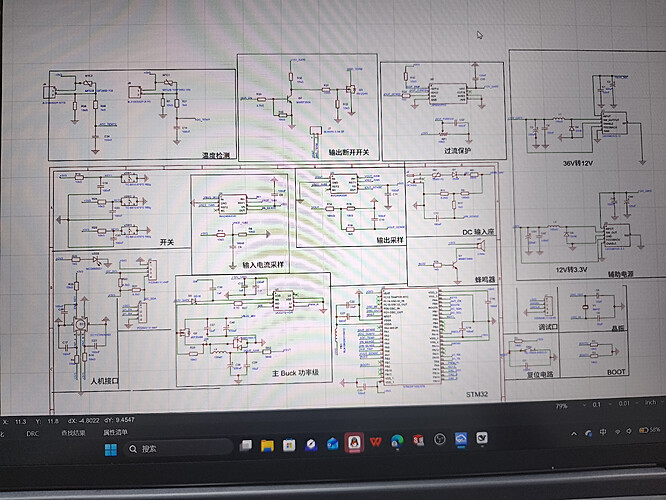
Task: Open the Outlook mail taskbar icon
Action: [332, 444]
